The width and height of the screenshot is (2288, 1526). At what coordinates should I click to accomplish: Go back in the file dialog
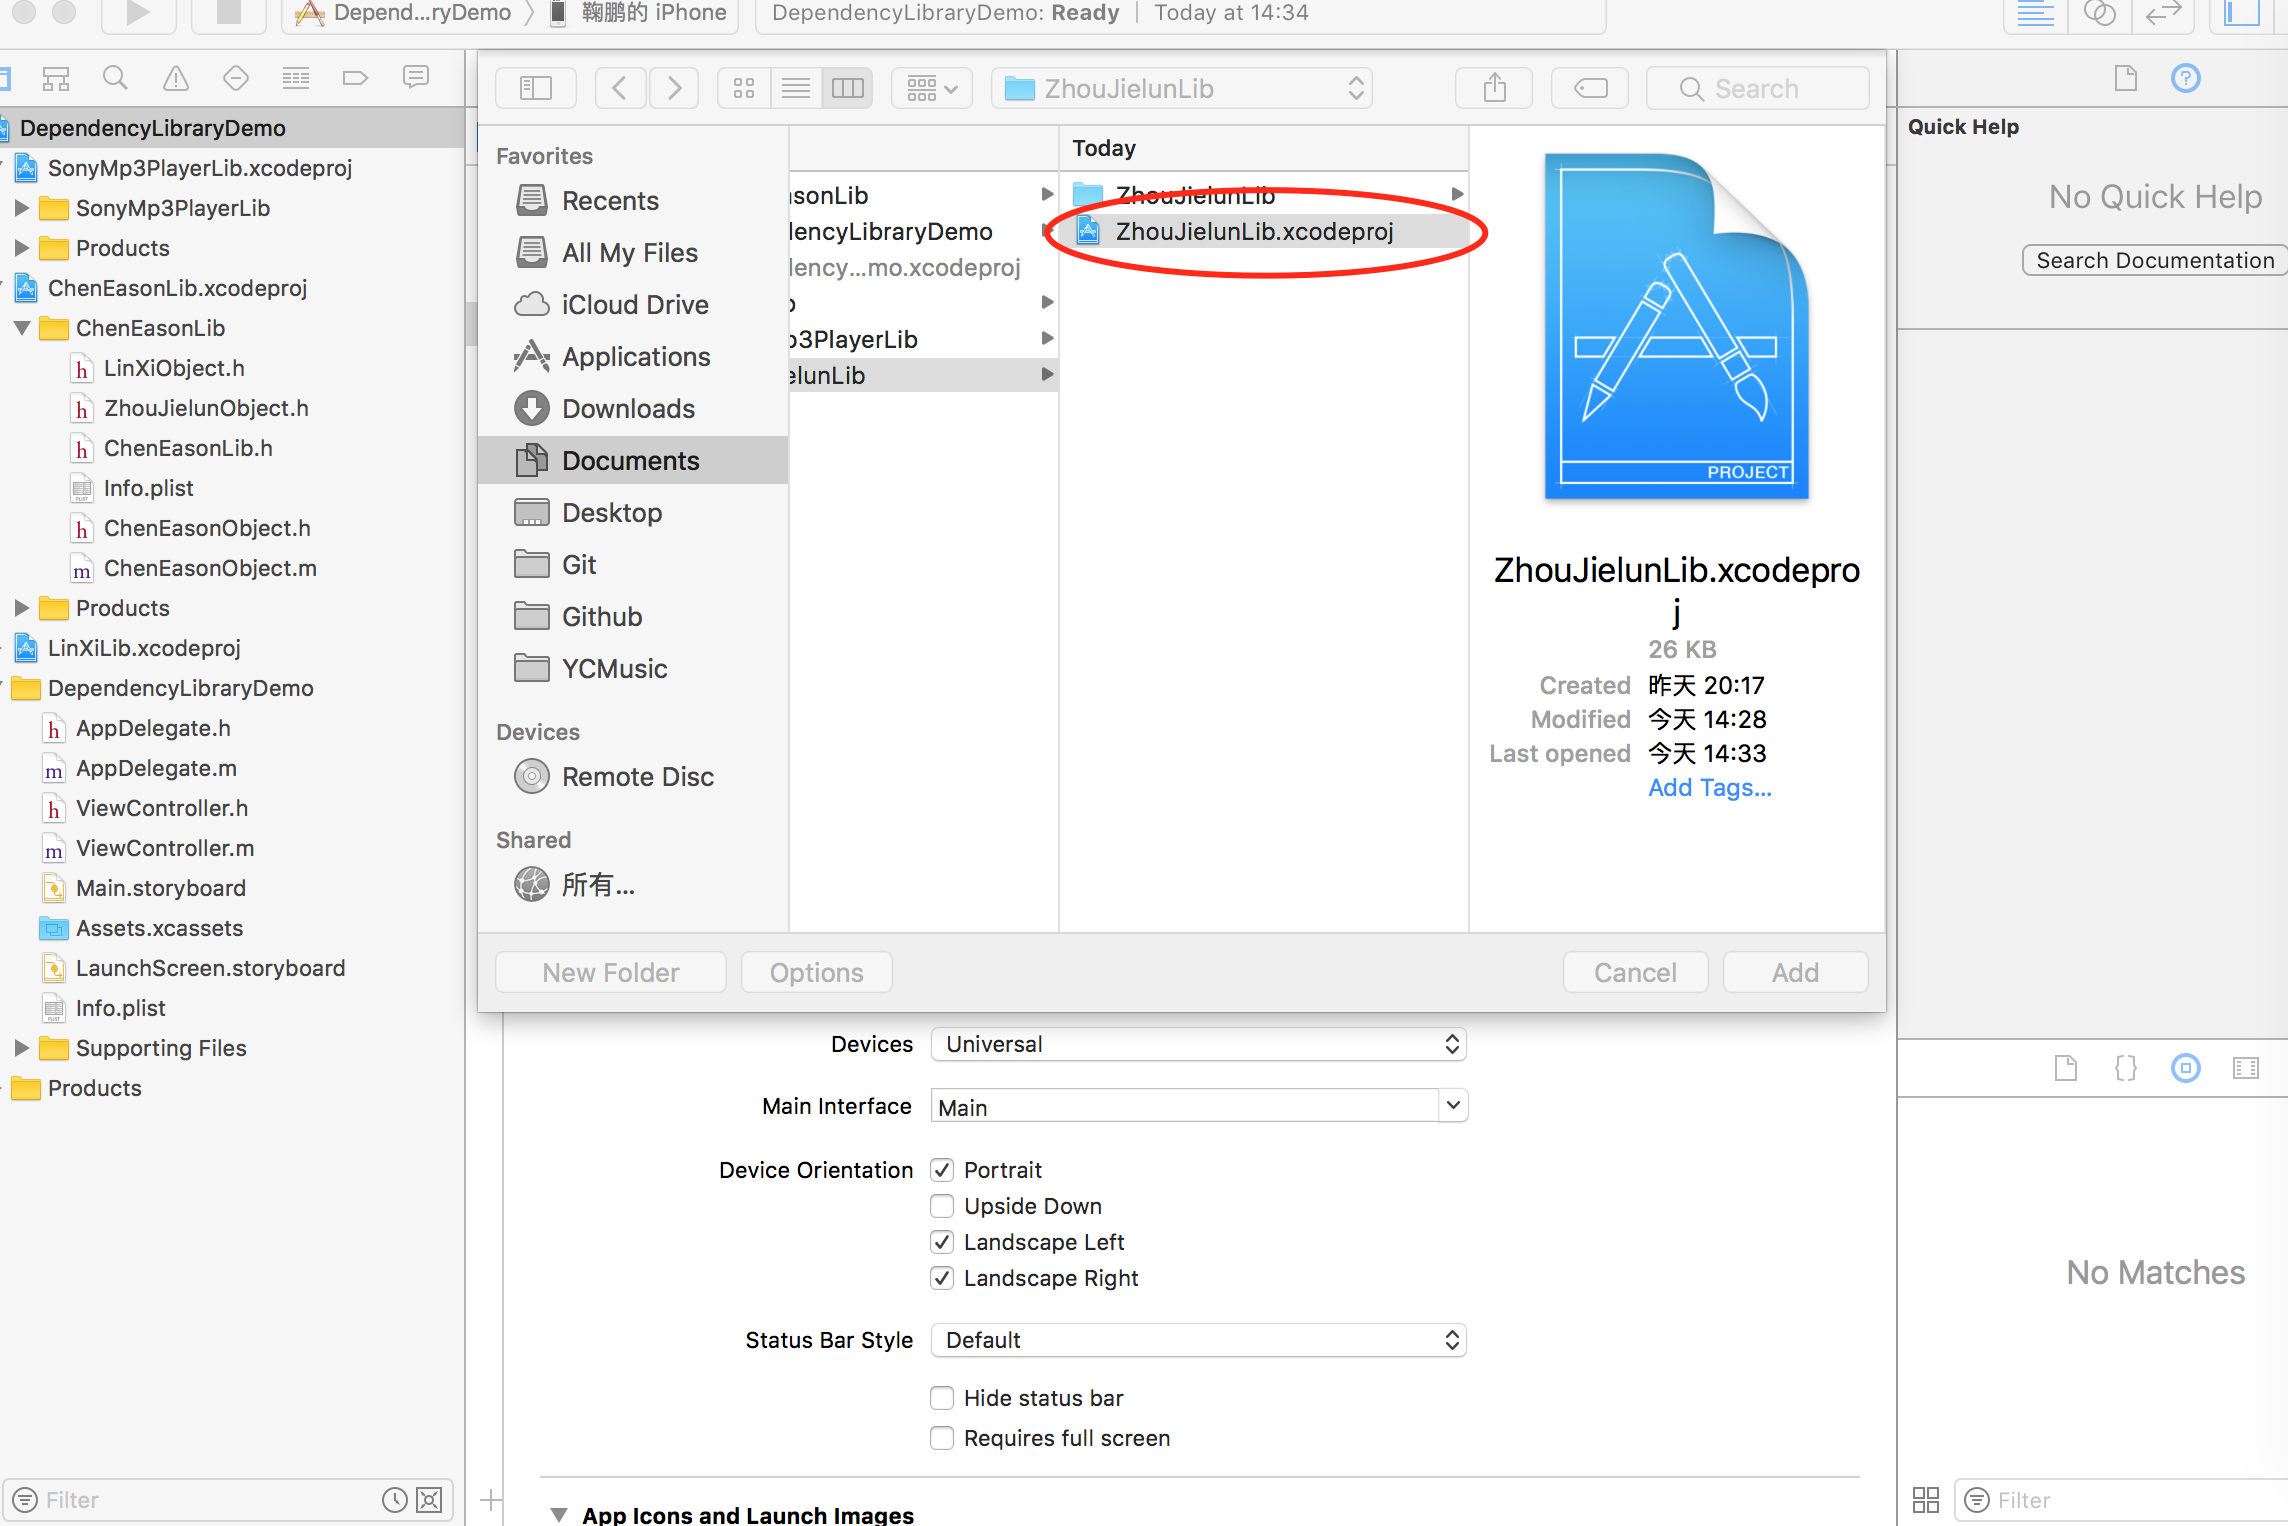click(620, 88)
